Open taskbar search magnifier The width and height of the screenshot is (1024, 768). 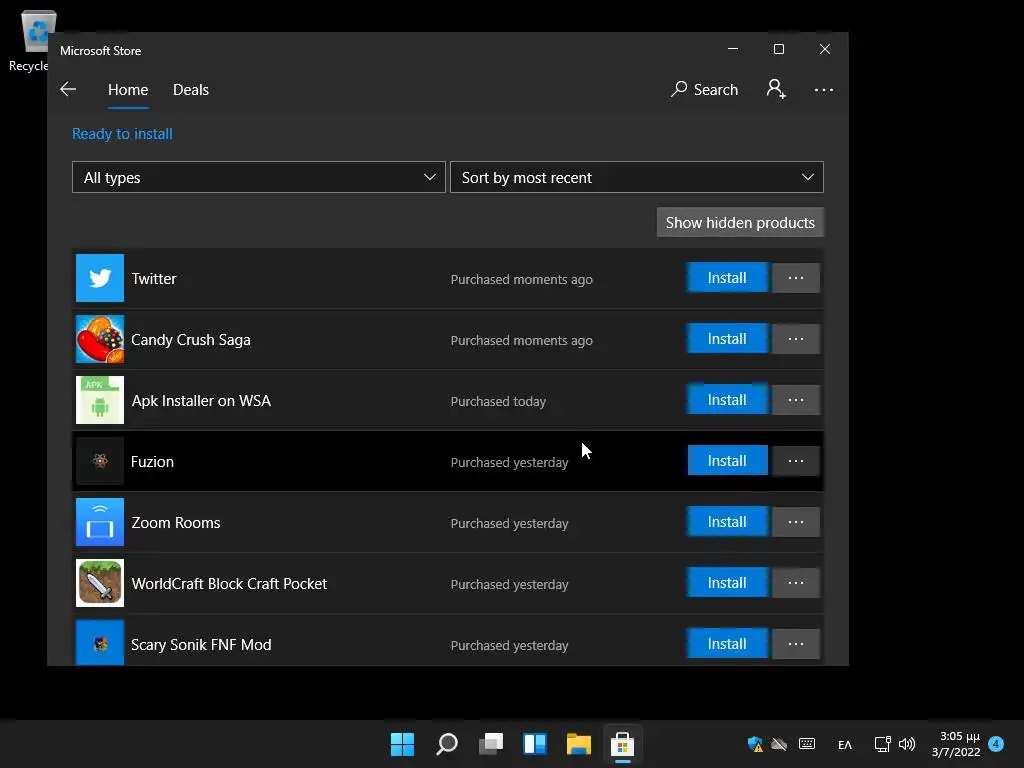tap(447, 744)
